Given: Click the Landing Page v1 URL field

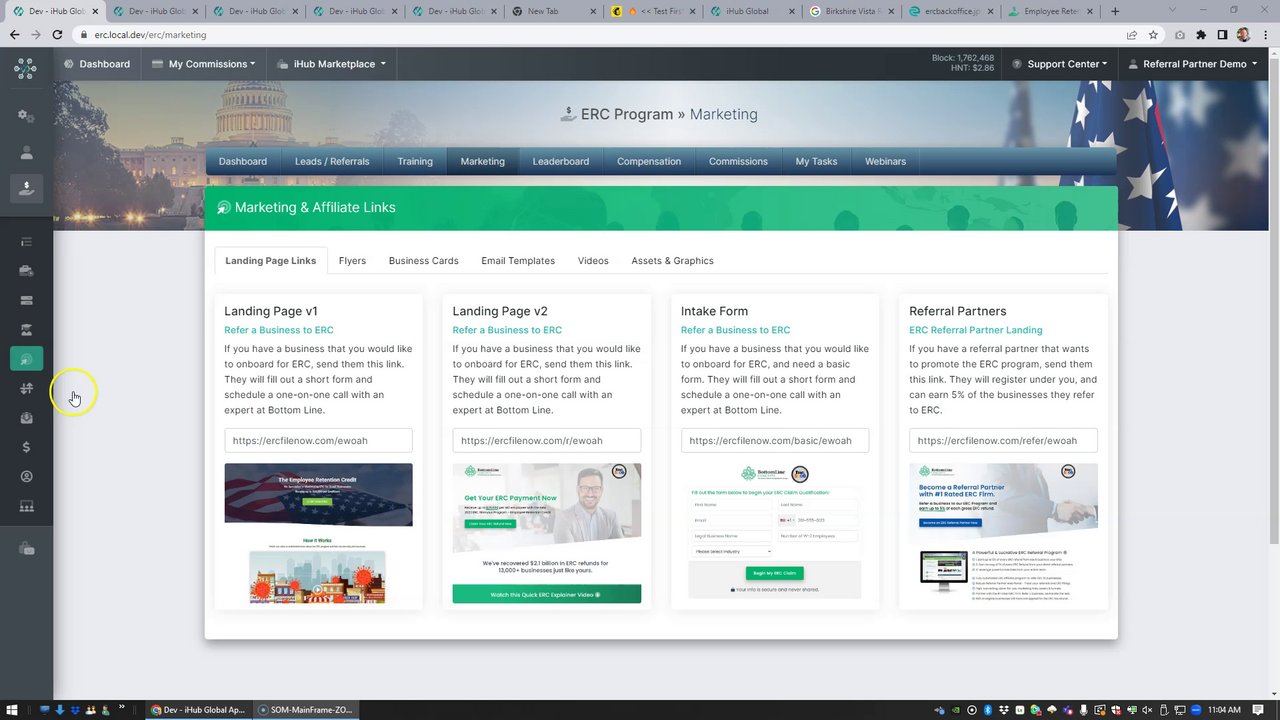Looking at the screenshot, I should (x=318, y=440).
